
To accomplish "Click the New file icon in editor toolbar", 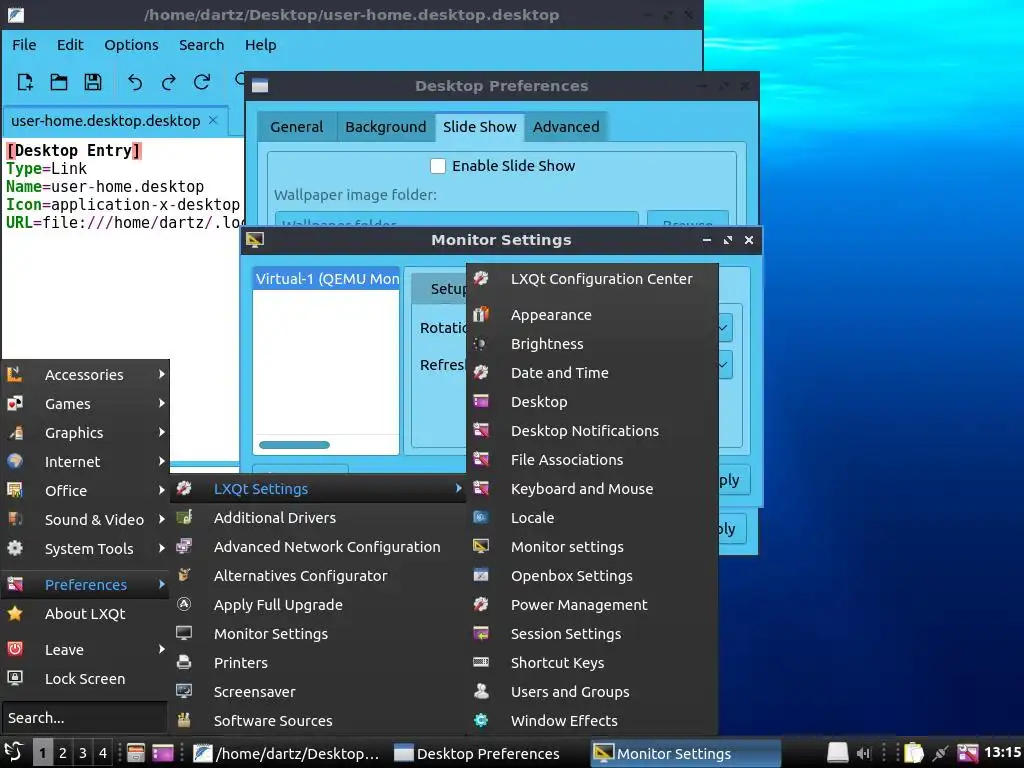I will click(x=25, y=82).
